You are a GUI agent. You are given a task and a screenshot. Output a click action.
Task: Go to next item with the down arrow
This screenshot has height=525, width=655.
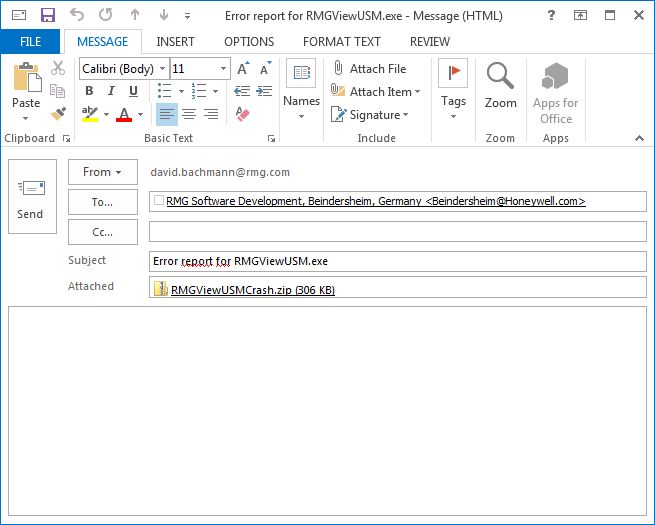164,15
